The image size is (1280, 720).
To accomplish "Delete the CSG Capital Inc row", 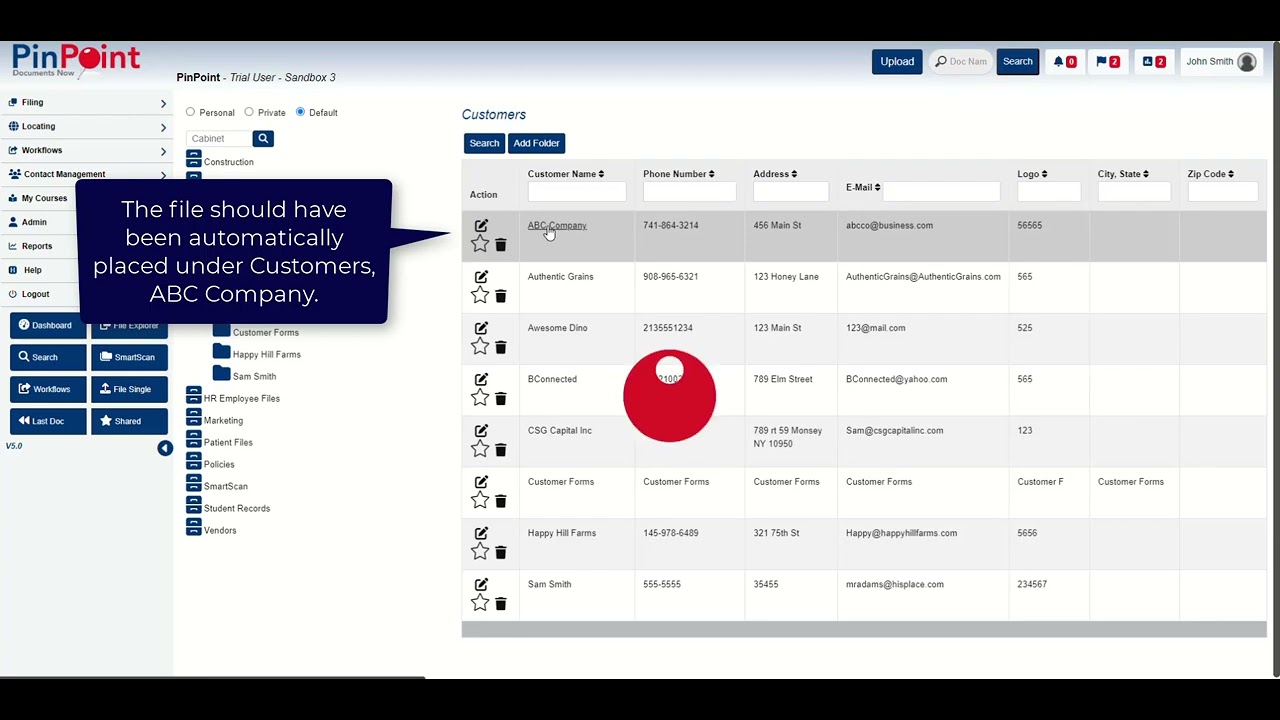I will [x=501, y=450].
